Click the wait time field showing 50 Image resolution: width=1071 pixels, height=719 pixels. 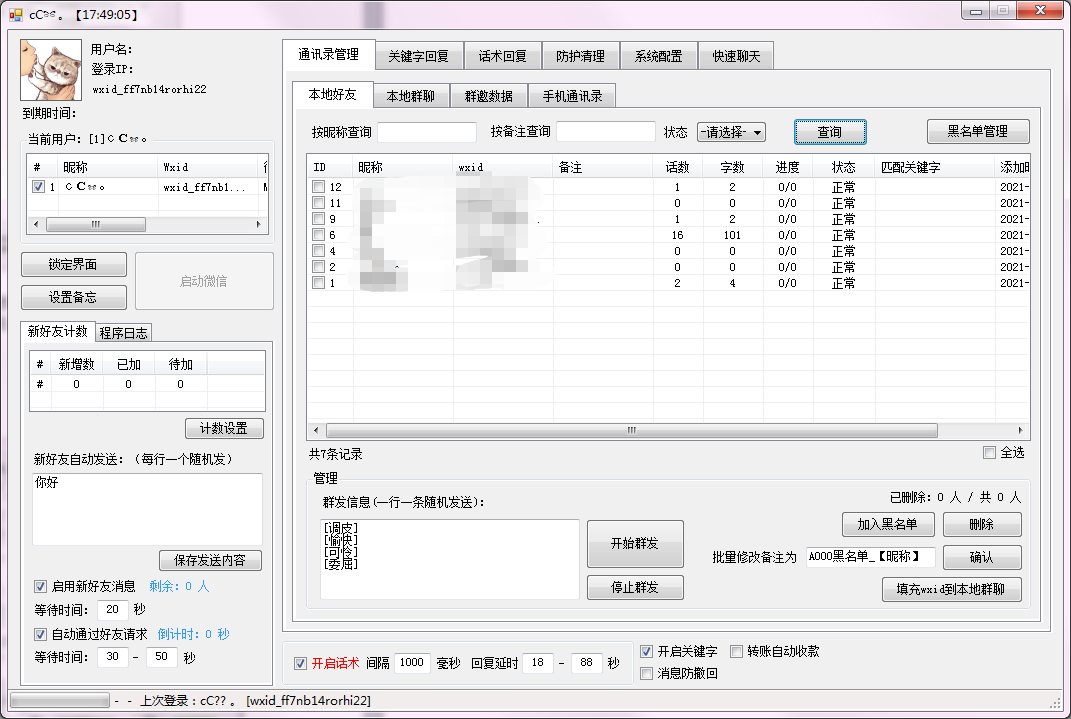[x=162, y=657]
